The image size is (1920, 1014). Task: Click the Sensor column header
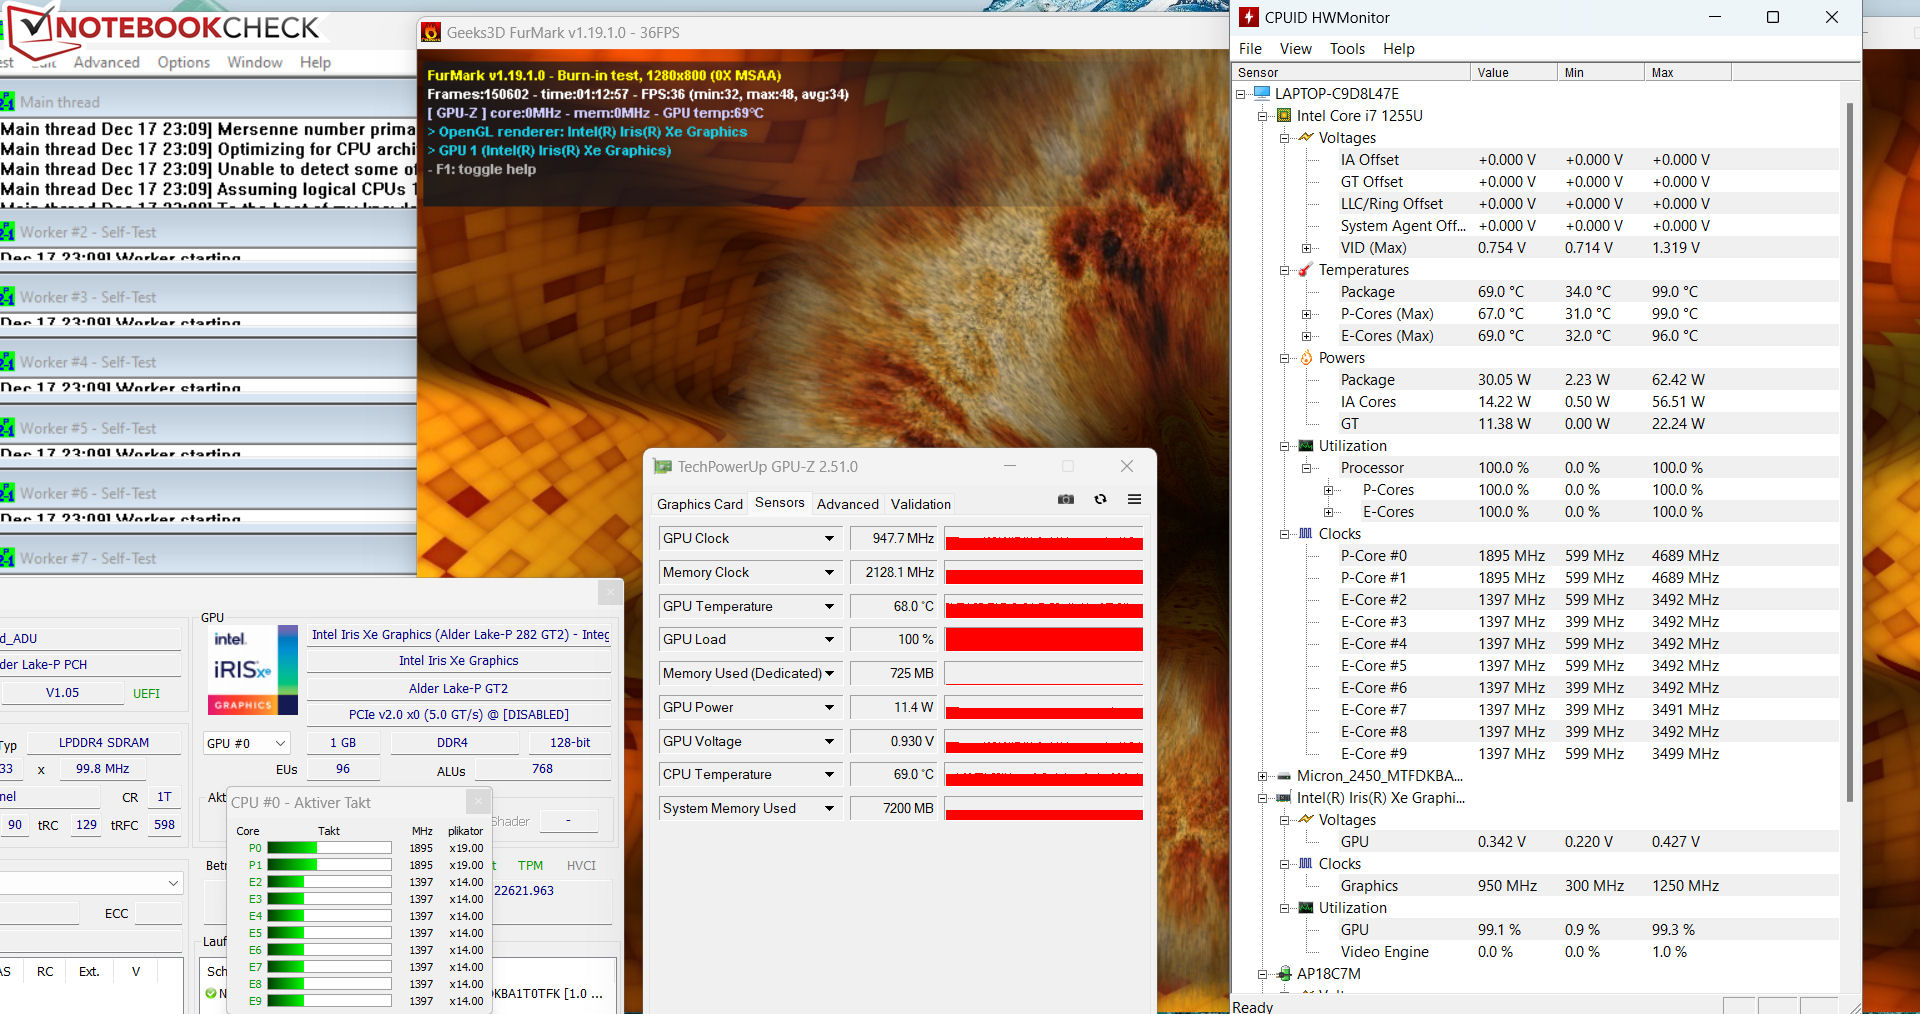1350,72
